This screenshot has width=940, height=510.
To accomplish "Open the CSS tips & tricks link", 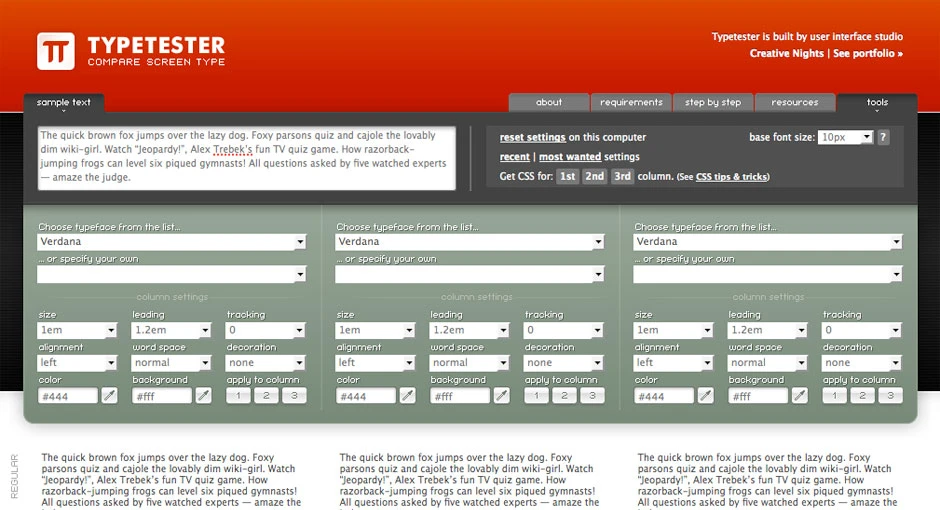I will (x=731, y=177).
